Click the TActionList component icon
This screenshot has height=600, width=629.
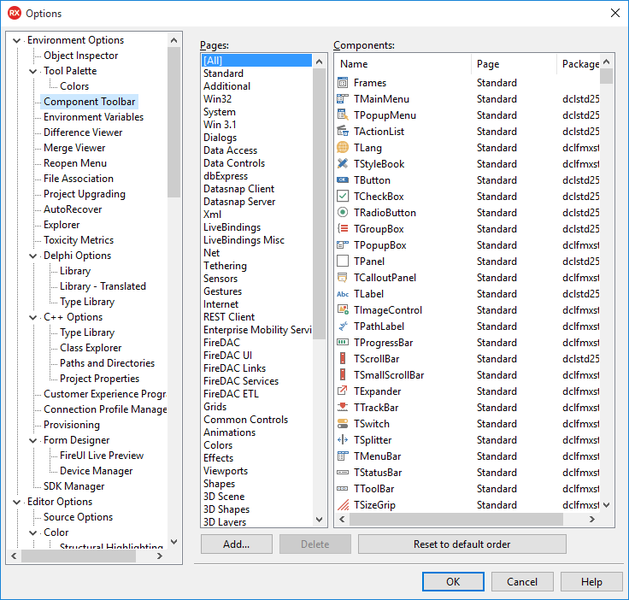click(343, 132)
